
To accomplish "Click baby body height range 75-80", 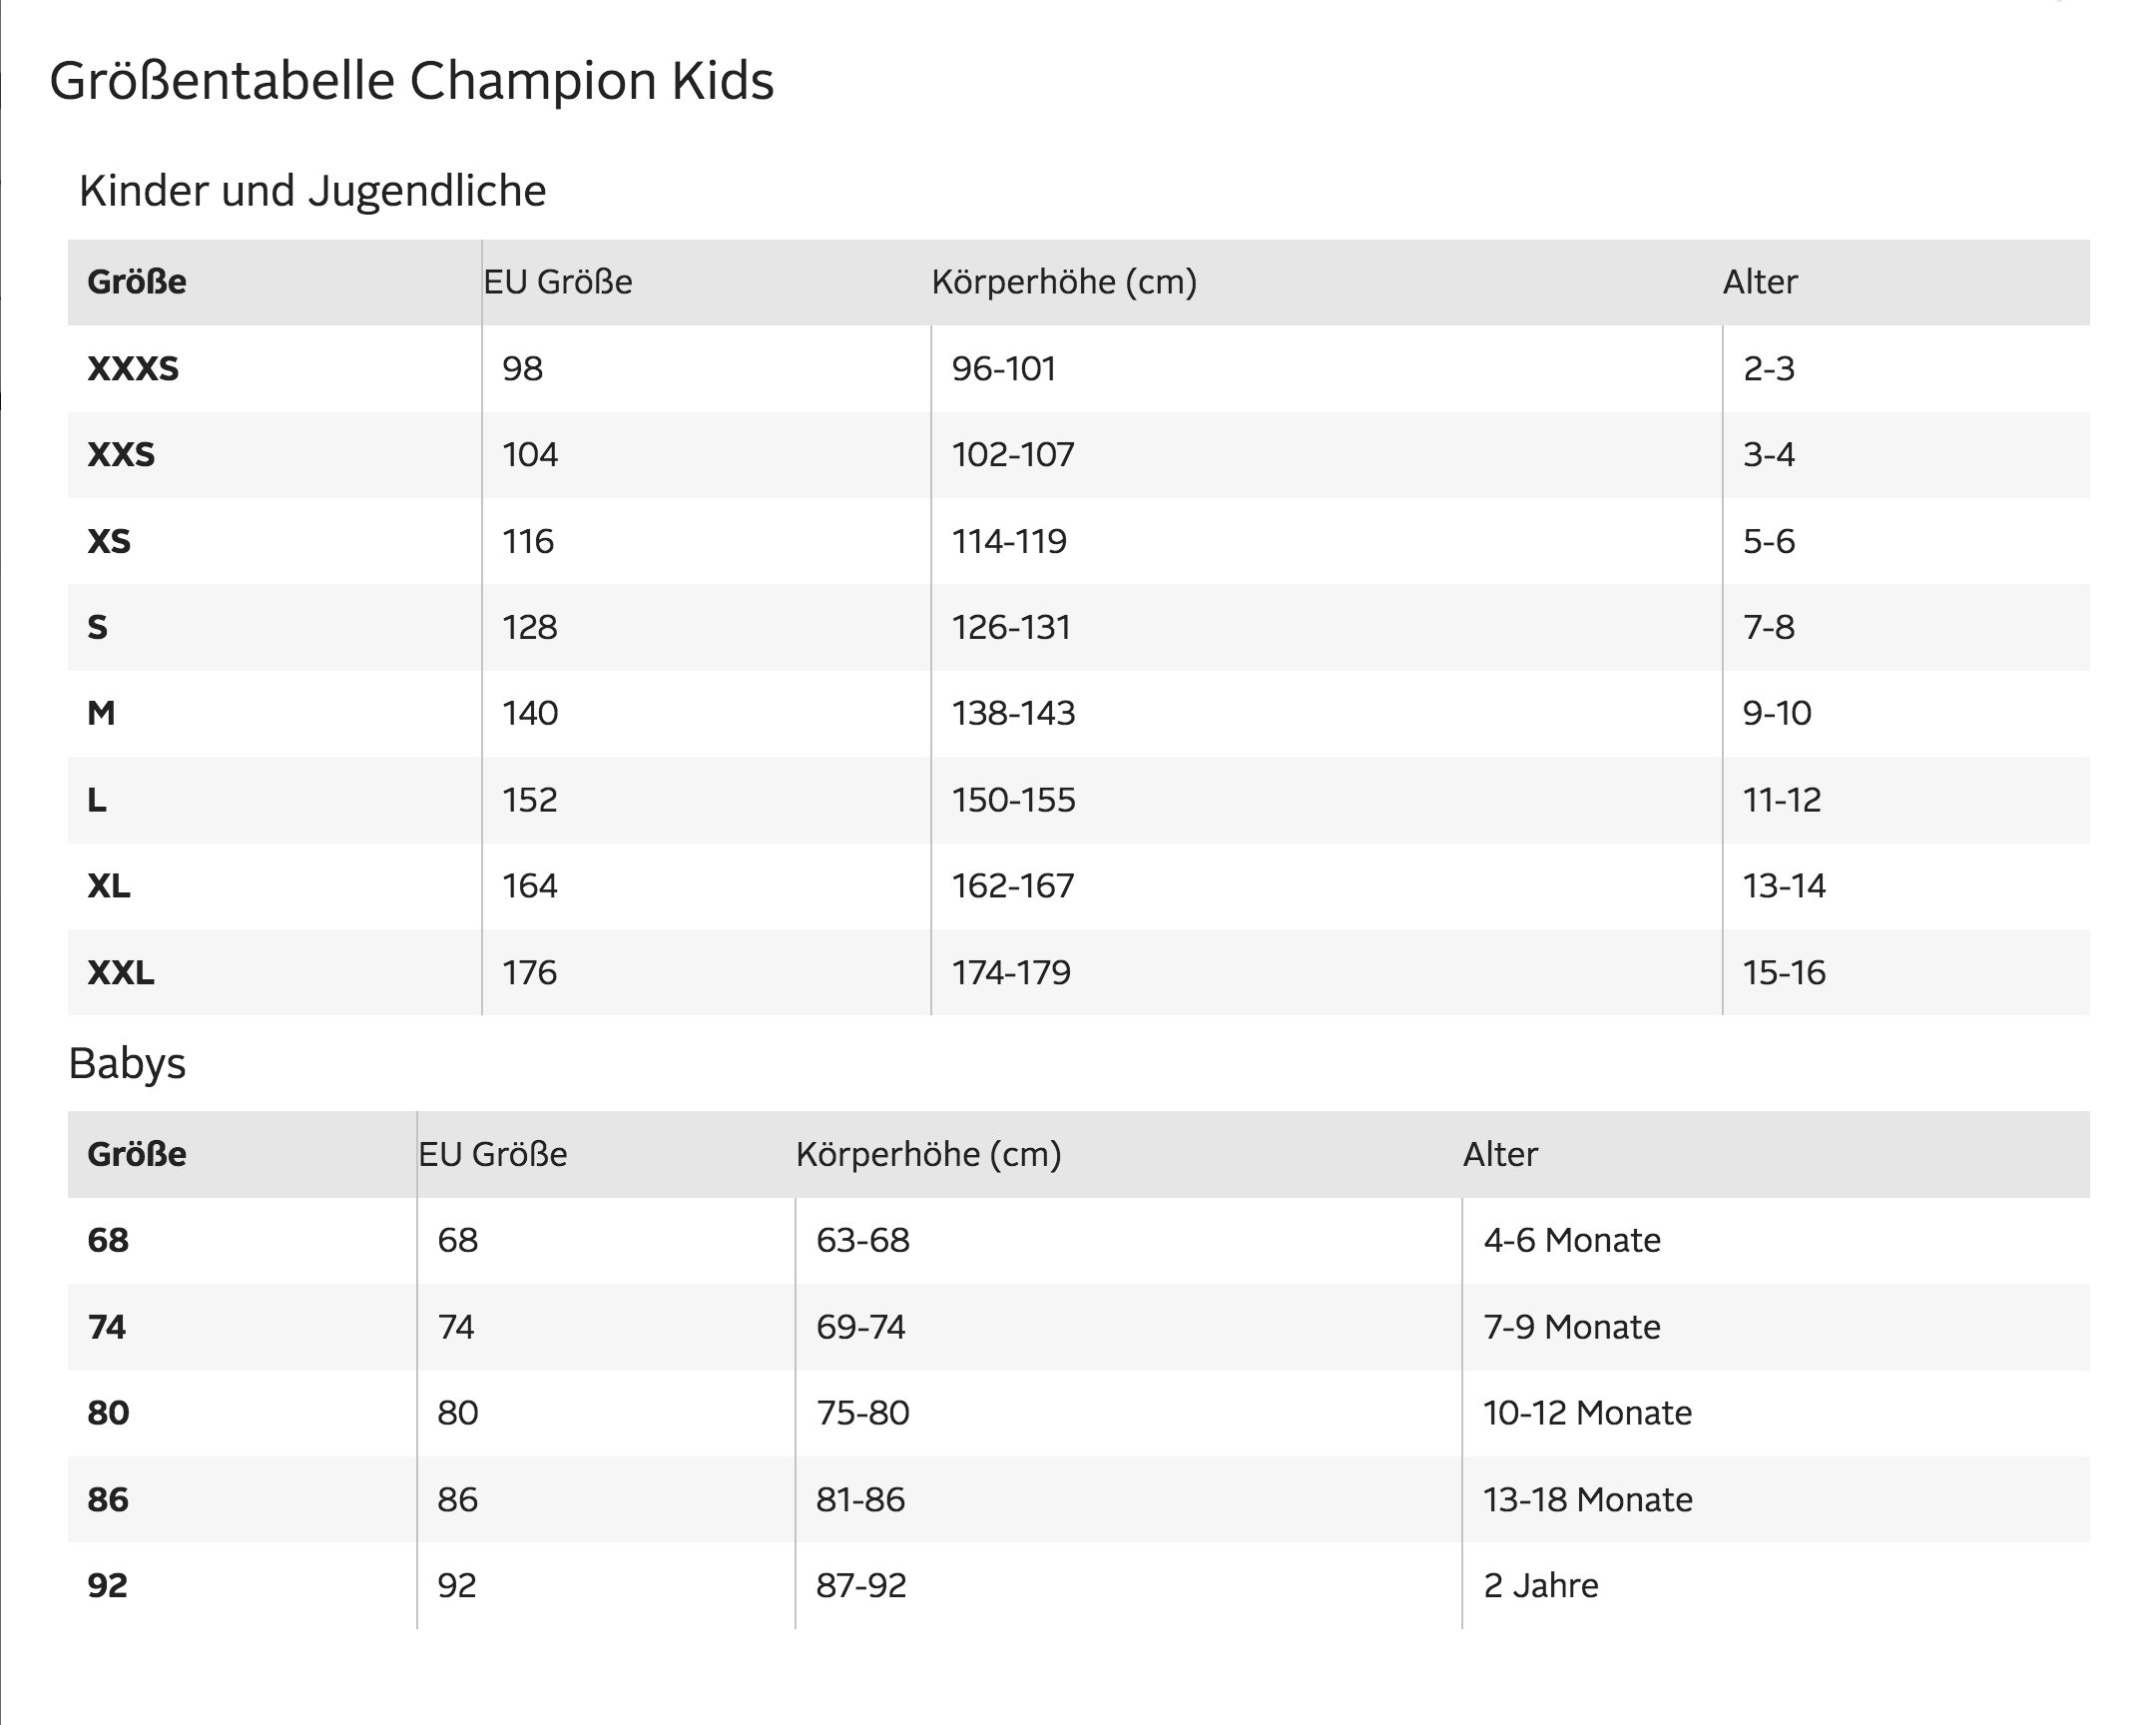I will [x=862, y=1413].
